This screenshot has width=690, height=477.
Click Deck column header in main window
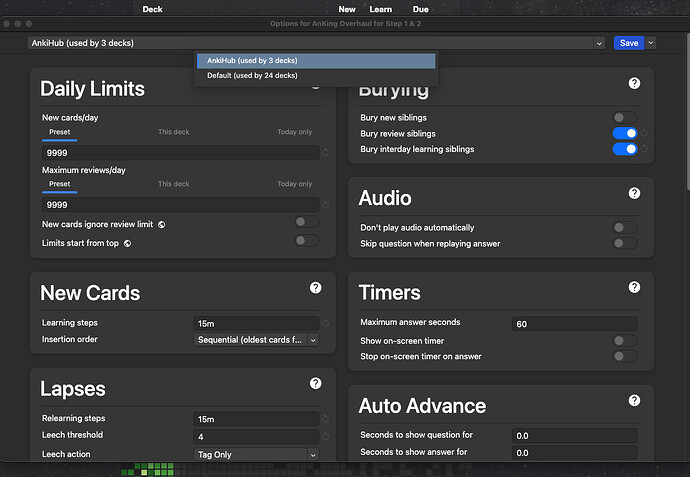pos(152,9)
